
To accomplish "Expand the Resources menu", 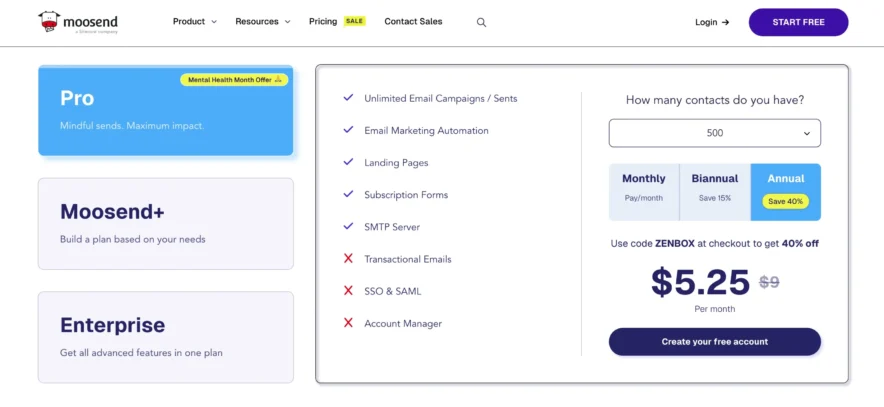I will pos(263,21).
